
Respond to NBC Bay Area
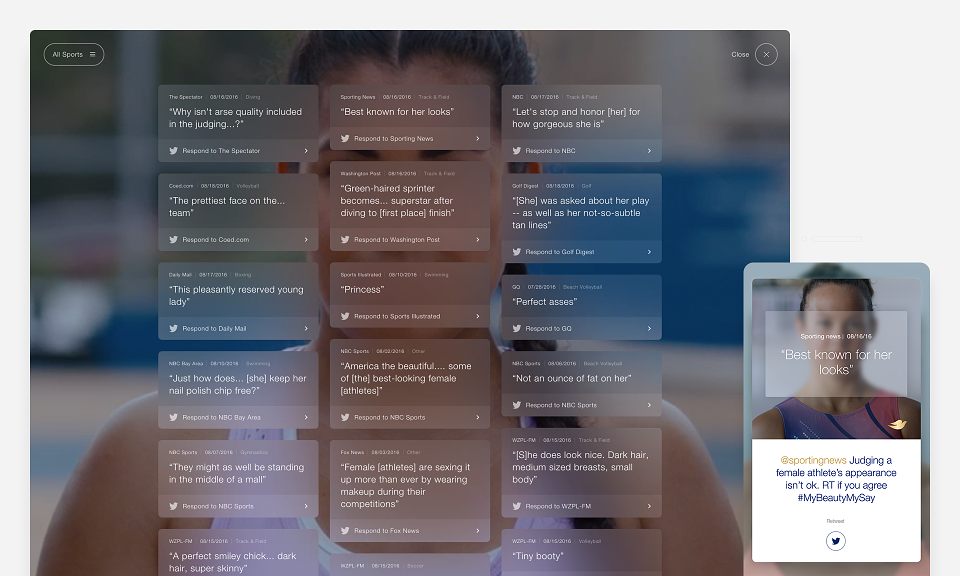click(238, 417)
